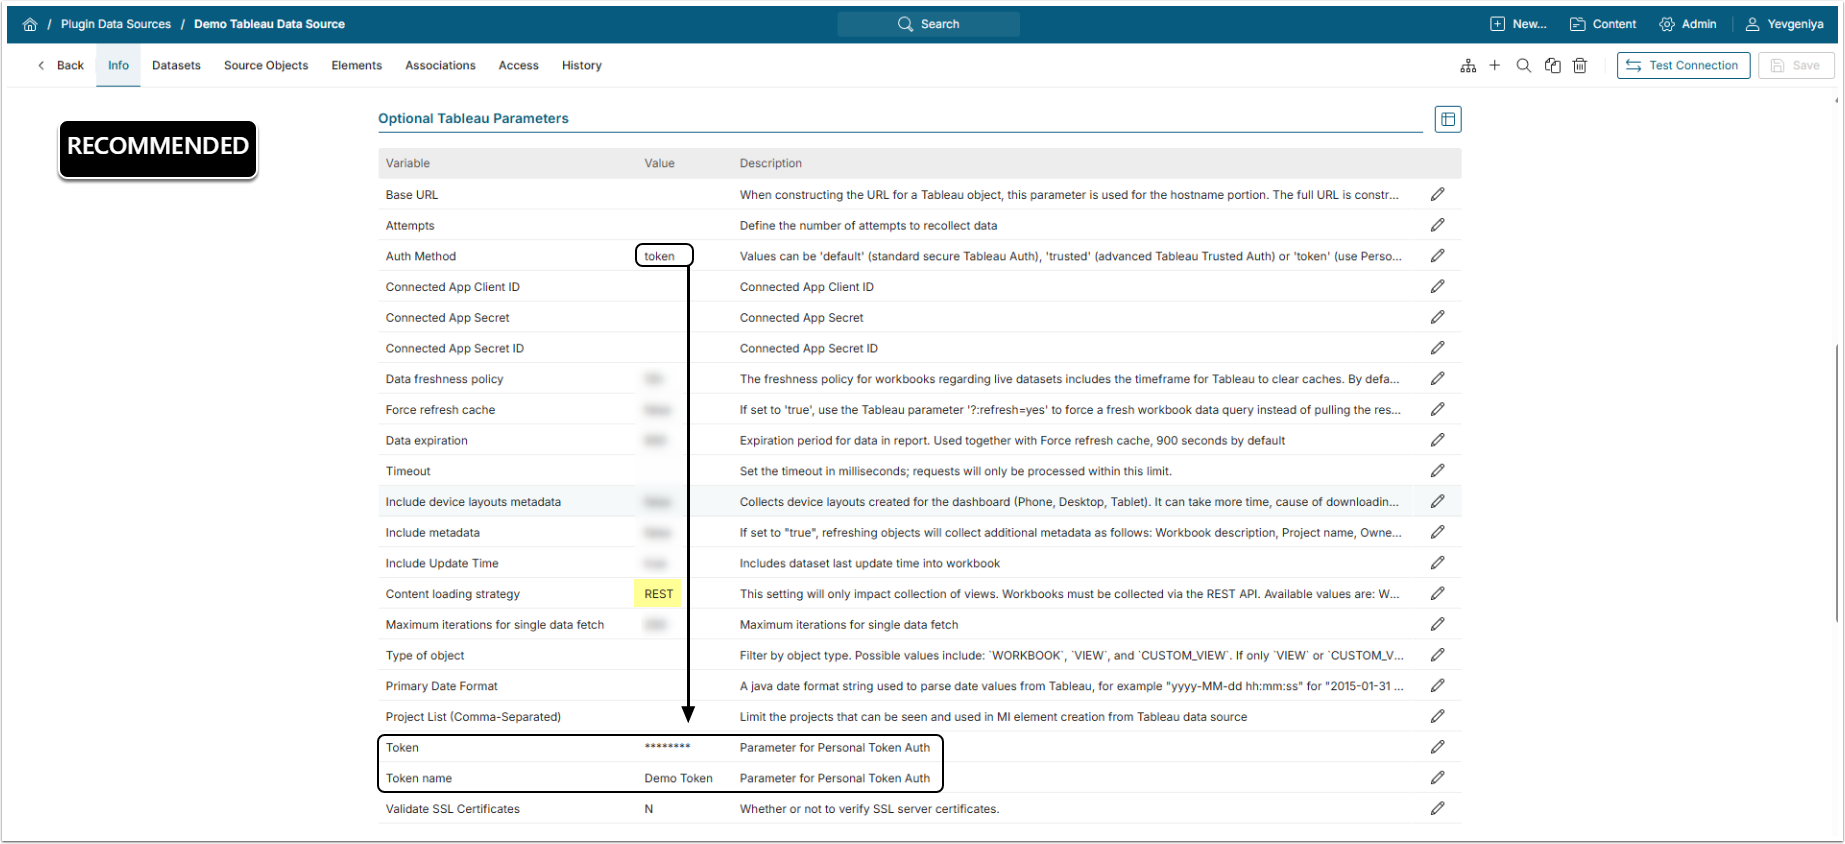Edit the Token name parameter

click(1437, 777)
